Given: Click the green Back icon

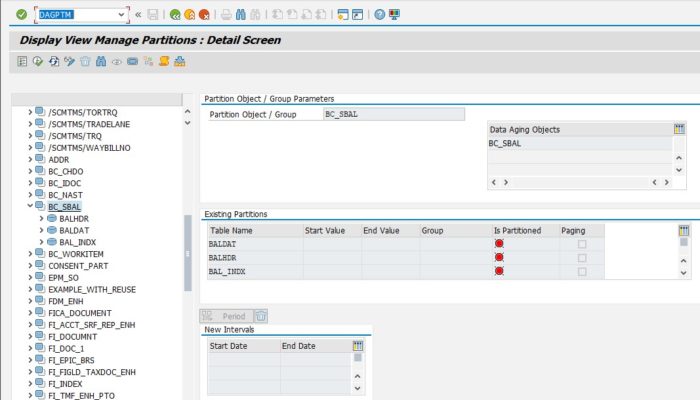Looking at the screenshot, I should tap(175, 15).
